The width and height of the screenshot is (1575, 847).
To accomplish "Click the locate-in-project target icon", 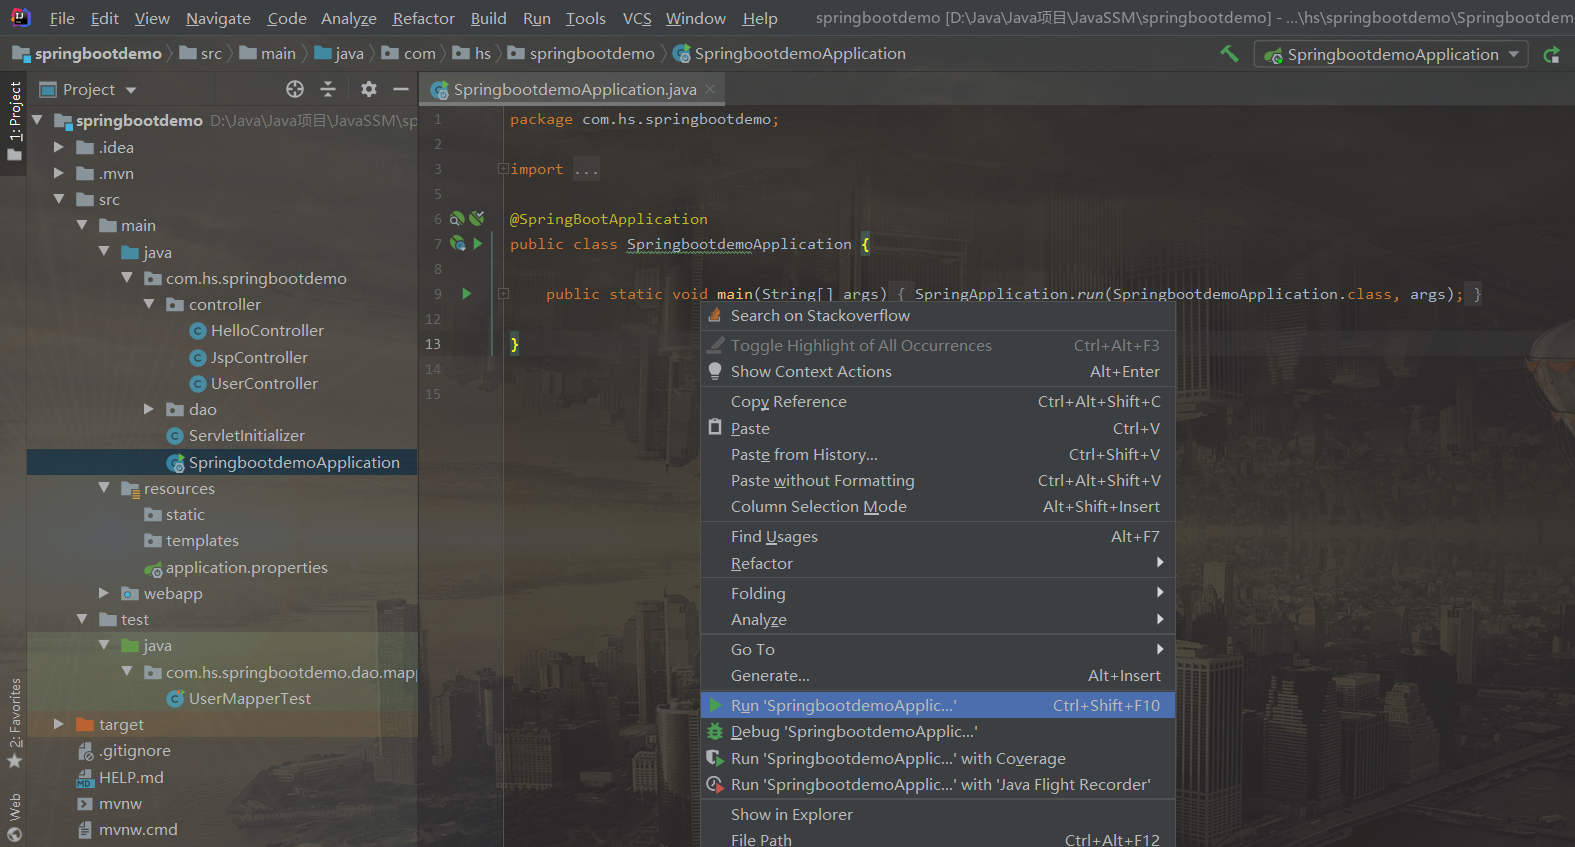I will 295,89.
